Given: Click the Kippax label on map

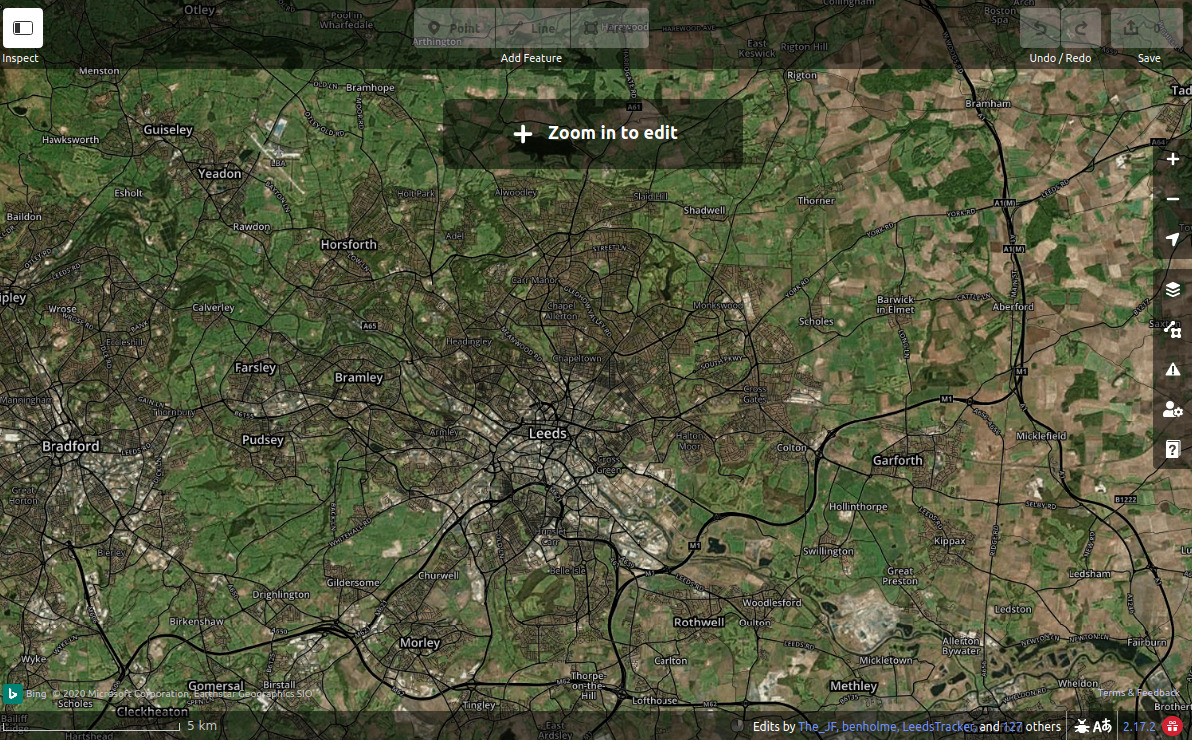Looking at the screenshot, I should 949,541.
